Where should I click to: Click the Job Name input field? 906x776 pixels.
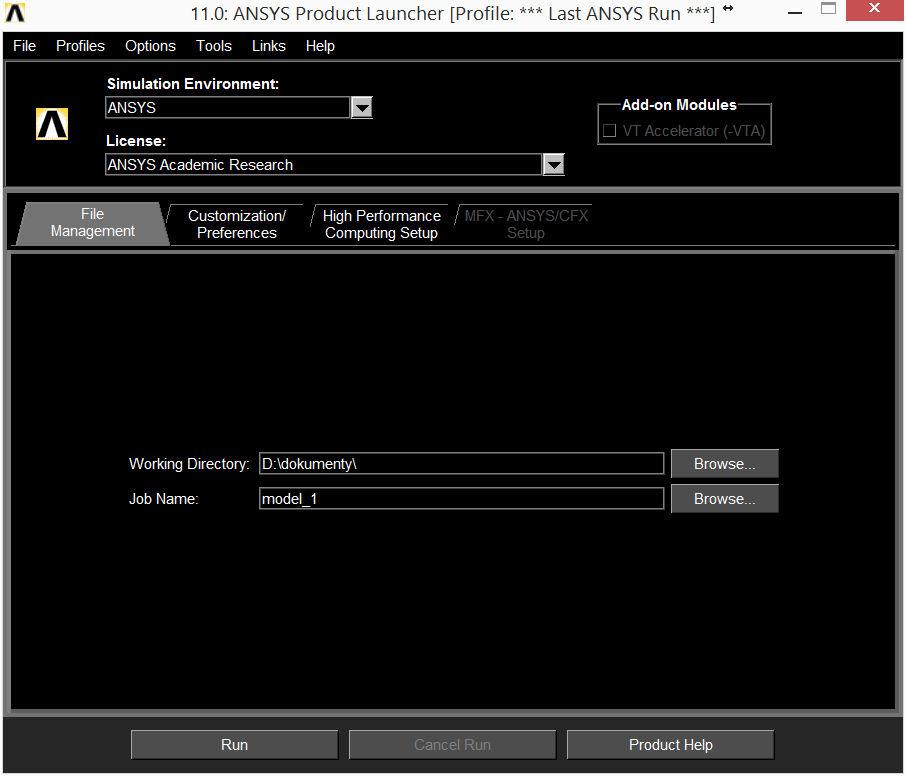[x=462, y=499]
